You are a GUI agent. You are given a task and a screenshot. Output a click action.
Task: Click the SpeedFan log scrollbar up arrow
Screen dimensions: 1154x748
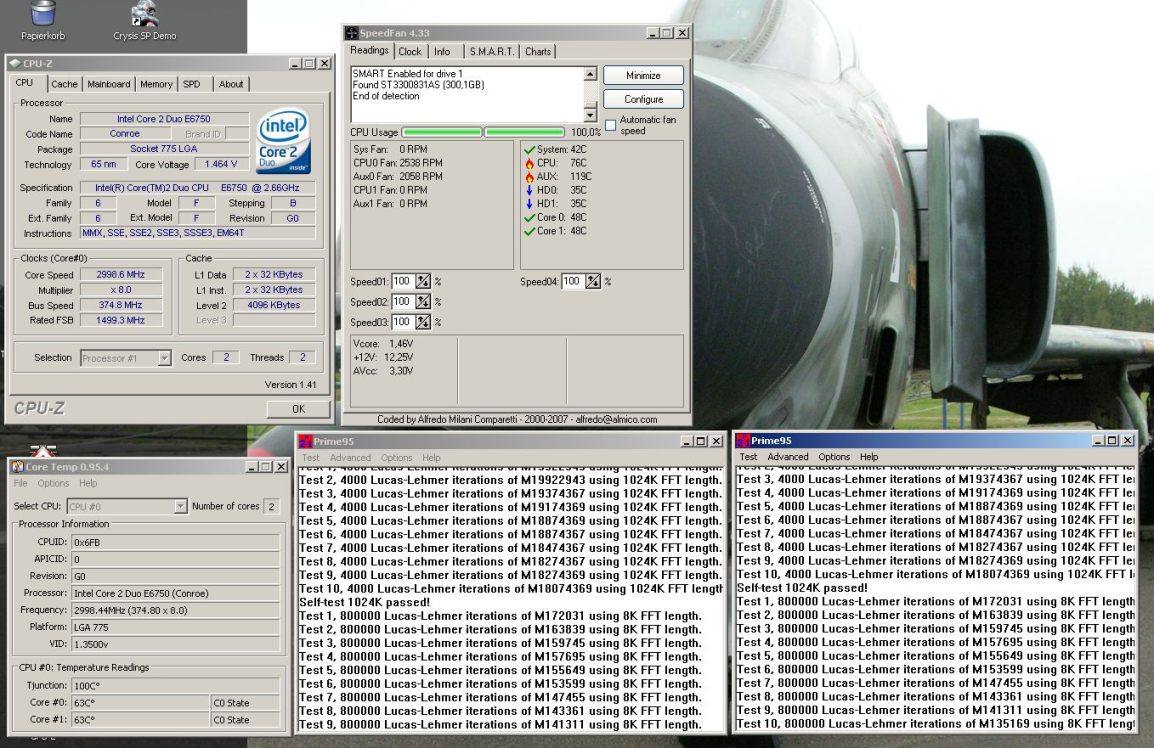click(590, 74)
